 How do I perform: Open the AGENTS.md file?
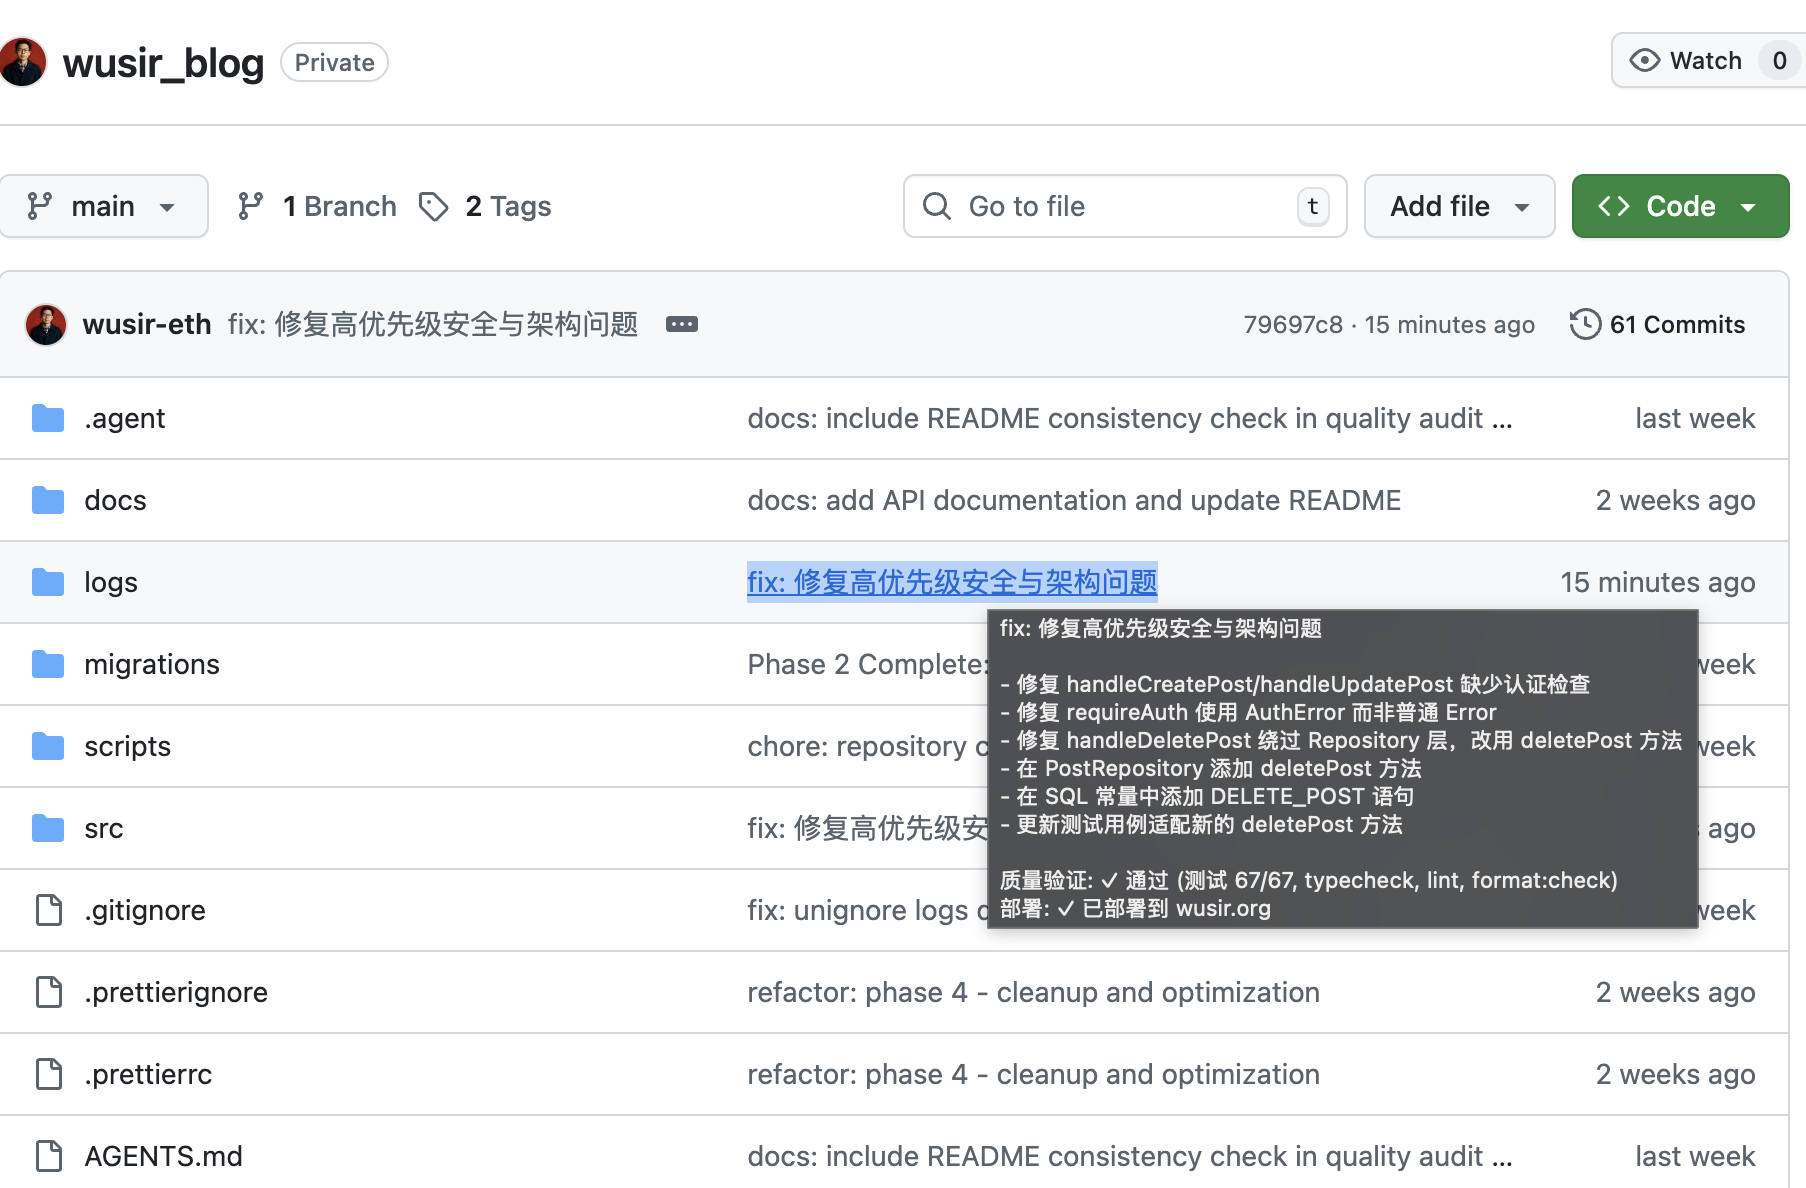pyautogui.click(x=163, y=1156)
